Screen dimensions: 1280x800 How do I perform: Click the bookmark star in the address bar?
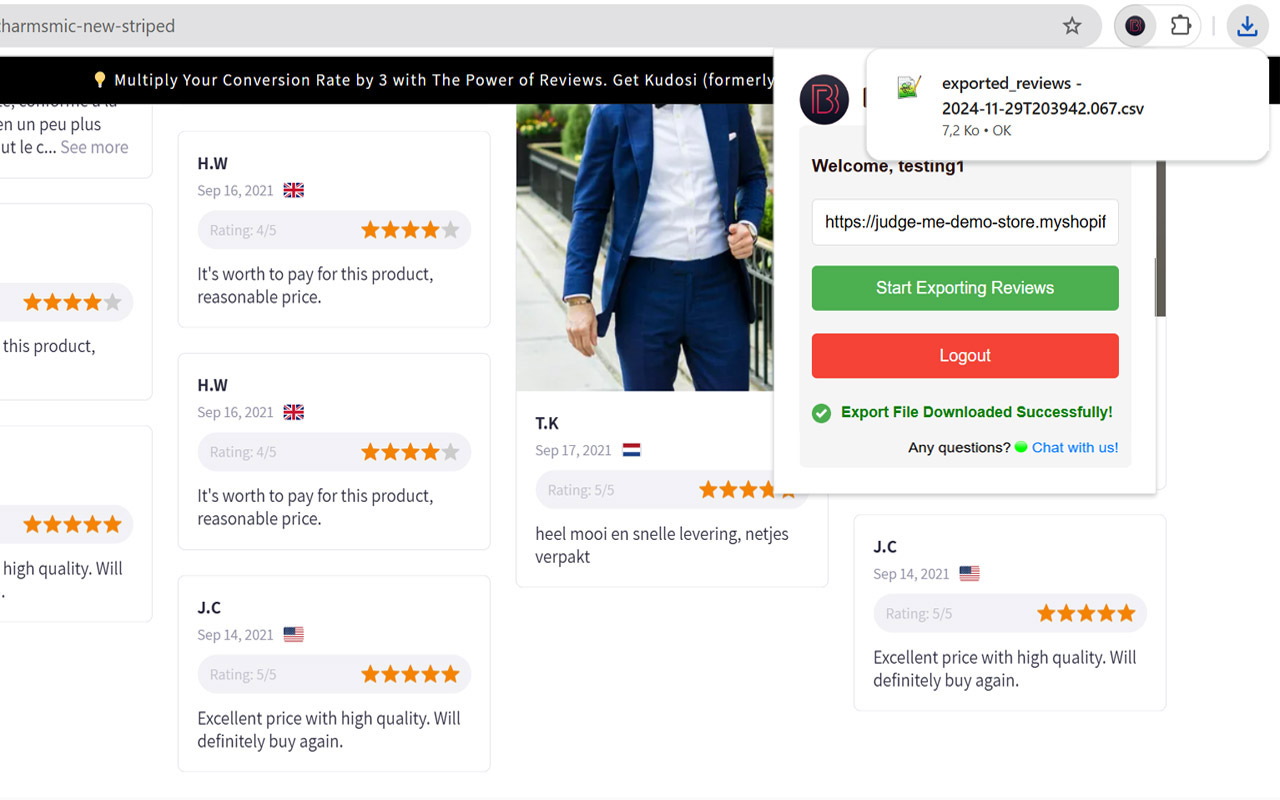pyautogui.click(x=1072, y=26)
